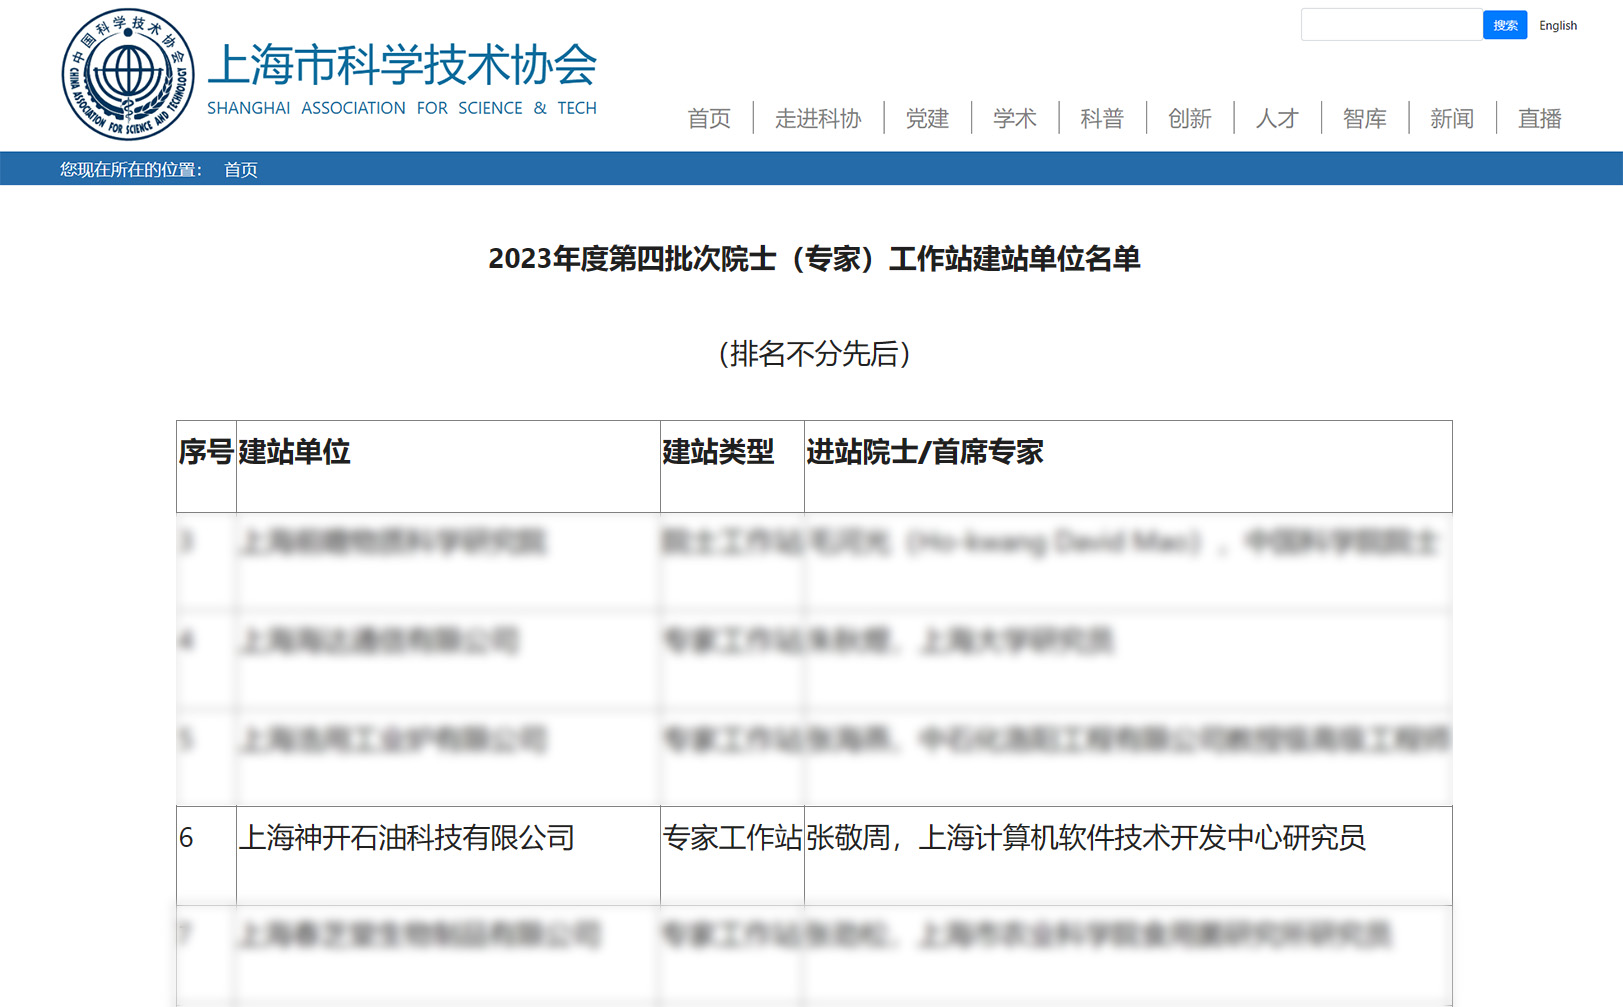Browse the 新闻 news section
The width and height of the screenshot is (1623, 1007).
click(1451, 118)
